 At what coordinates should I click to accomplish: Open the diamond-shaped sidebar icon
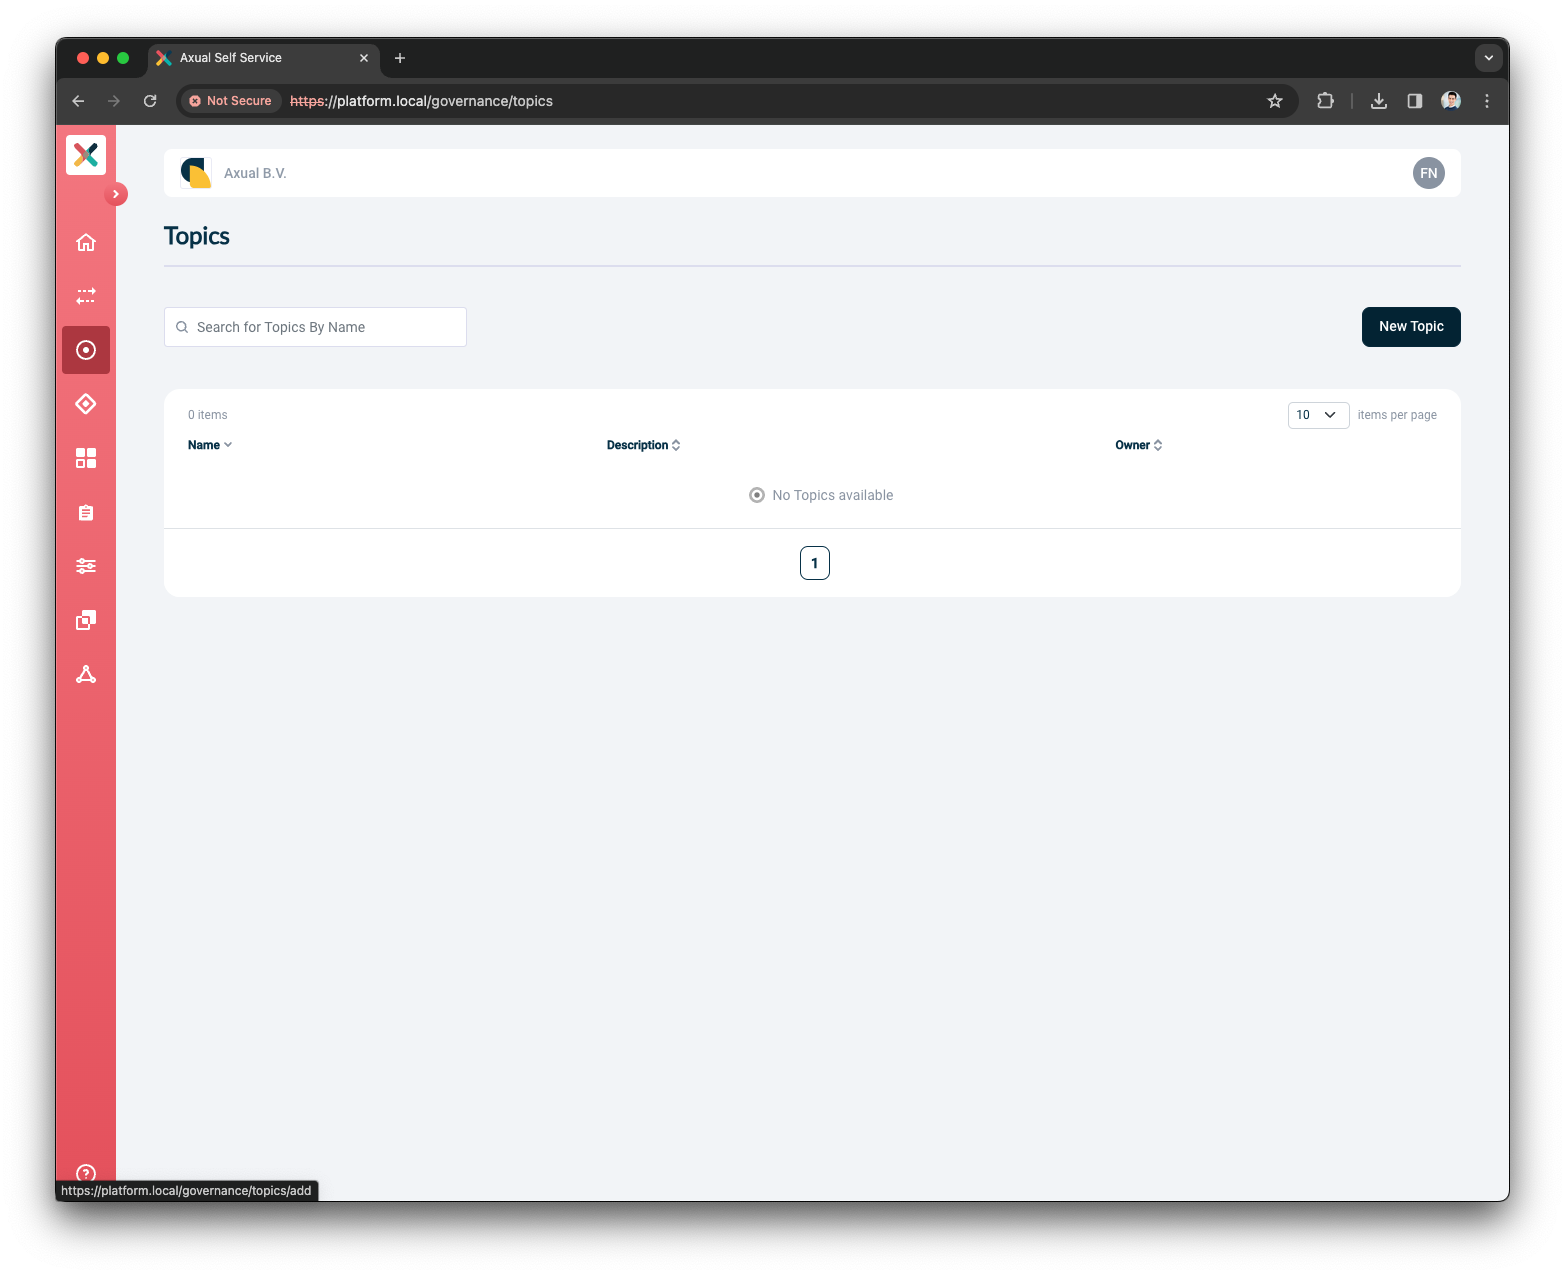click(86, 404)
